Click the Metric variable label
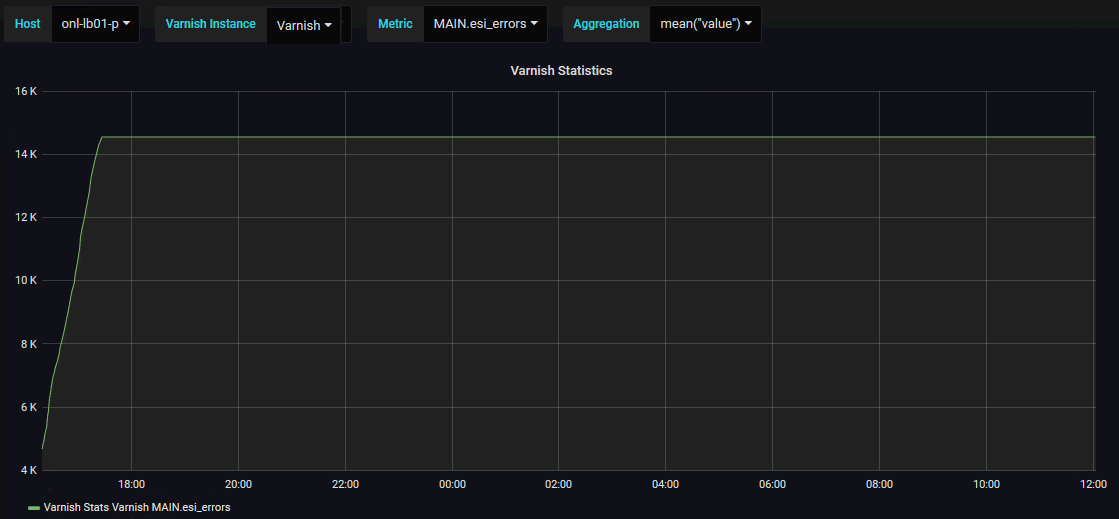This screenshot has height=519, width=1119. [x=395, y=24]
